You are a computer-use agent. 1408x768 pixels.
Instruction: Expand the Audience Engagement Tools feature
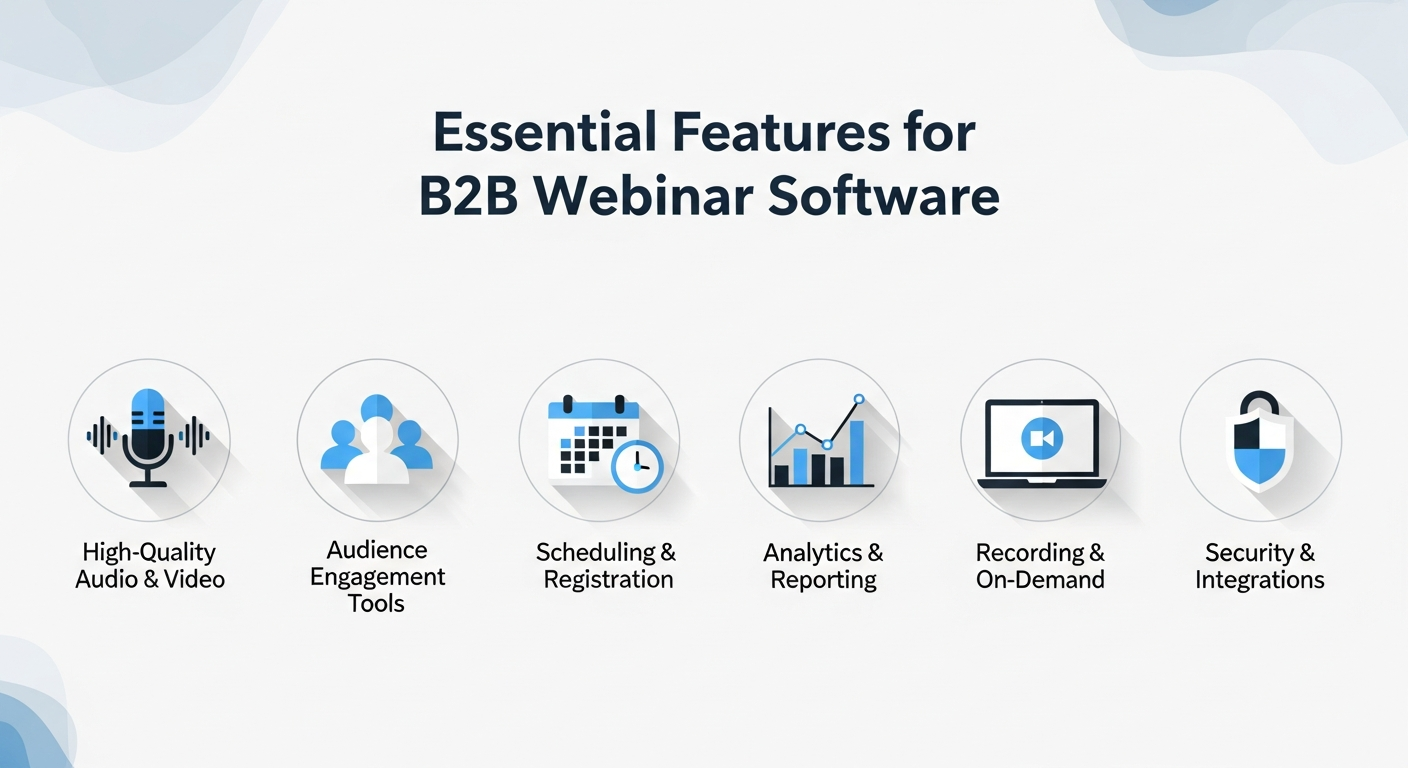[377, 577]
